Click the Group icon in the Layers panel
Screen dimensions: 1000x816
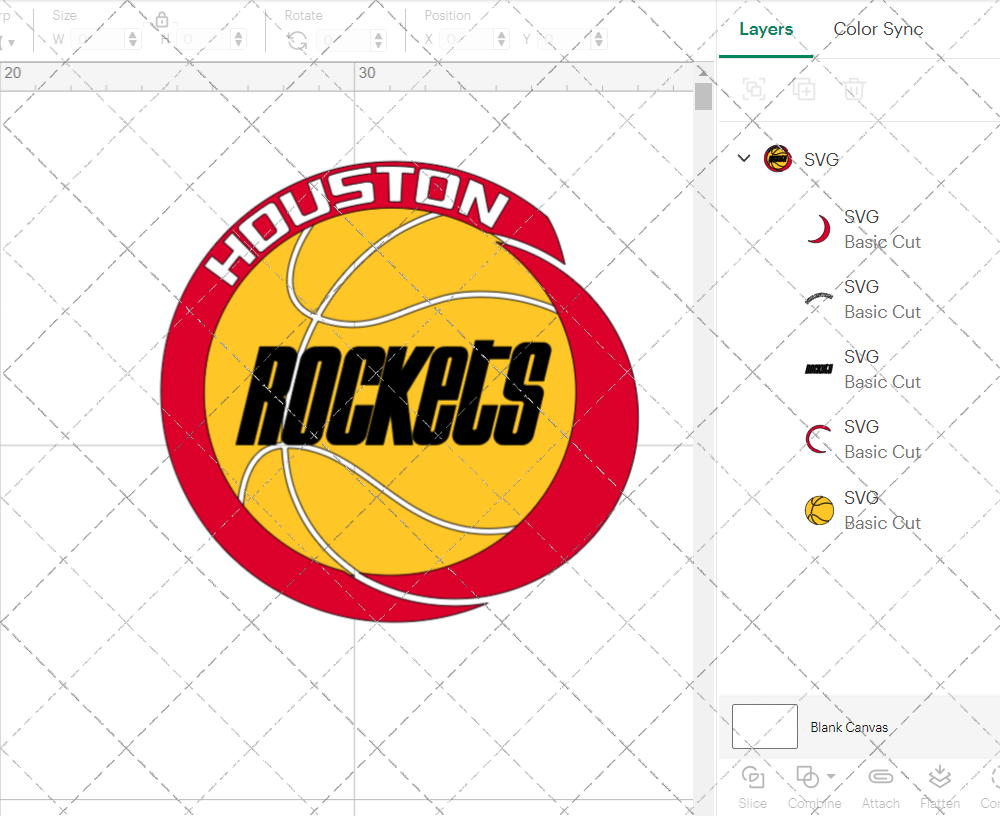pos(753,89)
